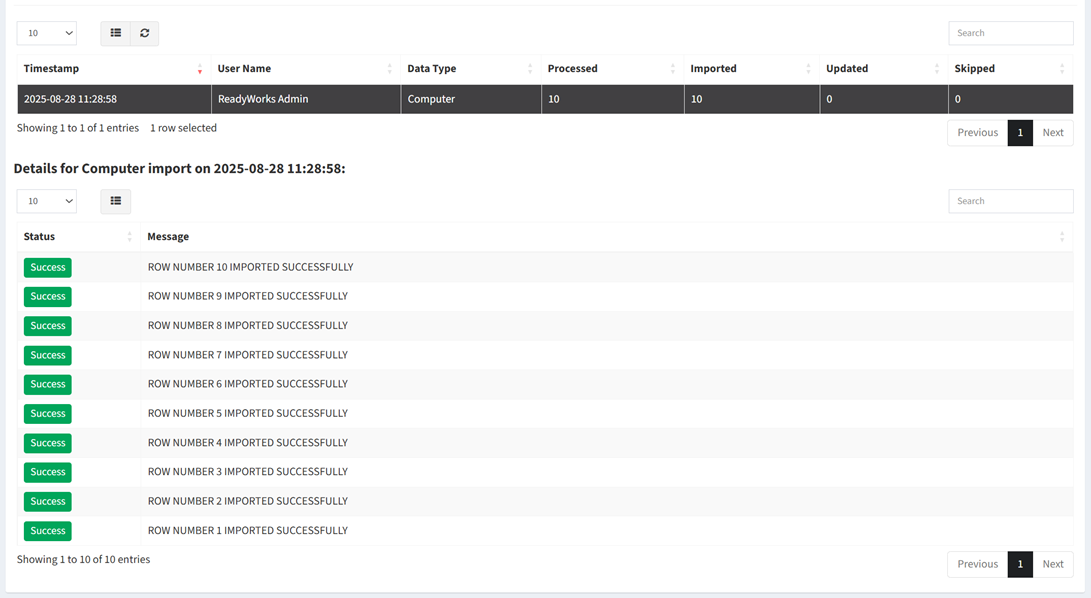
Task: Sort the User Name column
Action: point(390,69)
